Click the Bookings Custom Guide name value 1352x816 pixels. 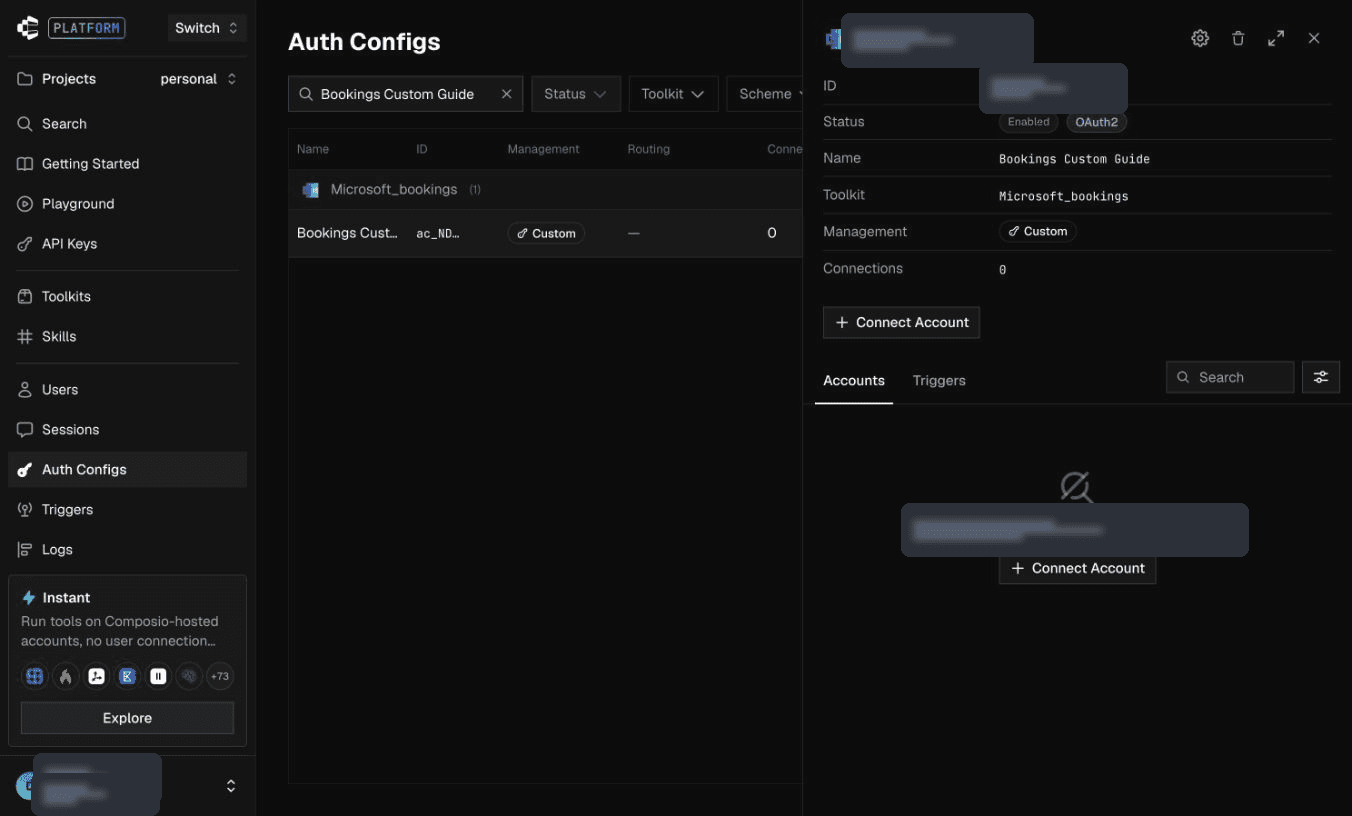tap(1074, 159)
